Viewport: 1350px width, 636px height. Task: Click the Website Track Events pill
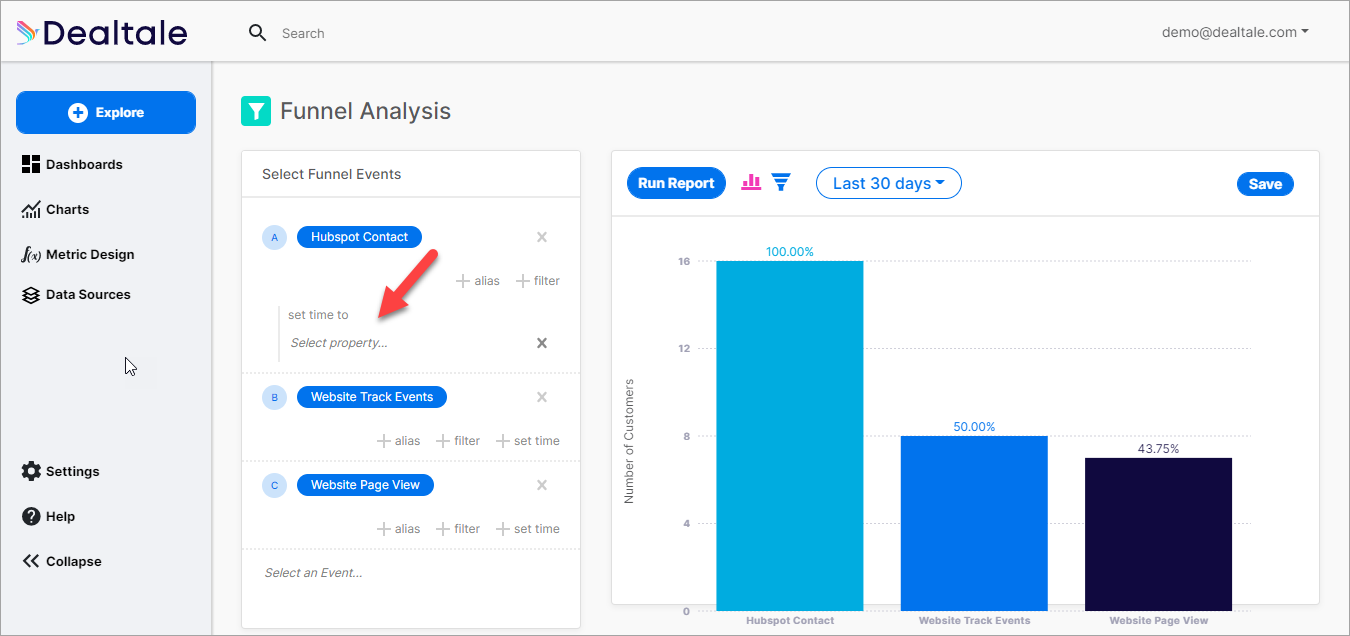click(372, 397)
